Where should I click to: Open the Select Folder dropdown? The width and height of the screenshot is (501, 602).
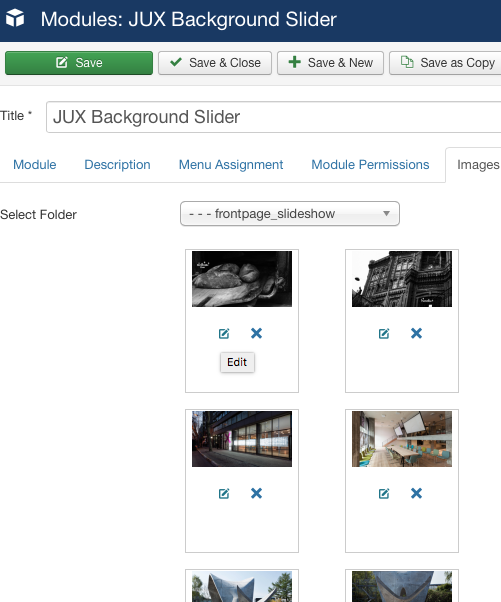tap(290, 213)
